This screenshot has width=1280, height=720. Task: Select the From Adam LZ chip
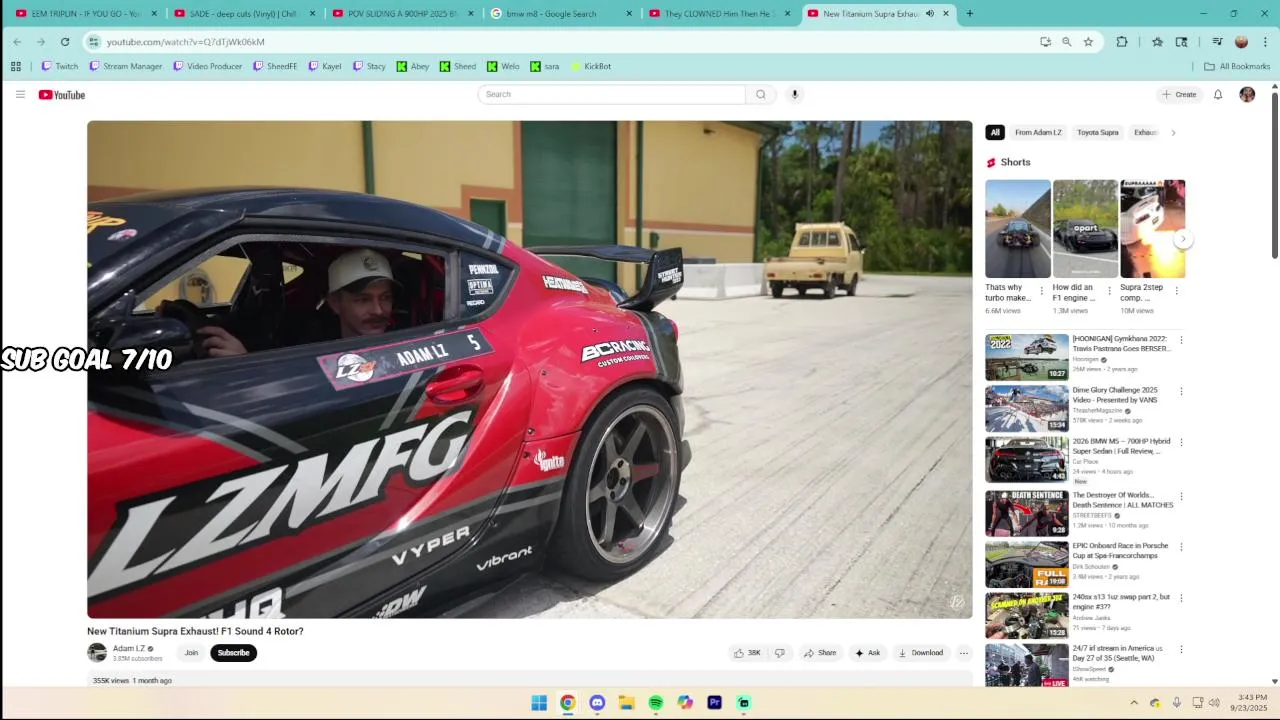(1038, 132)
